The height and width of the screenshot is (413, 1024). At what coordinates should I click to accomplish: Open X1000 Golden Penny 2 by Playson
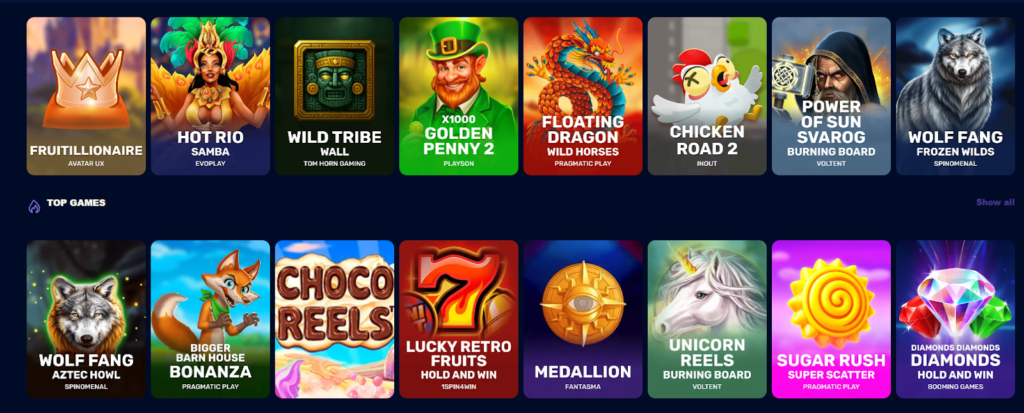point(458,96)
